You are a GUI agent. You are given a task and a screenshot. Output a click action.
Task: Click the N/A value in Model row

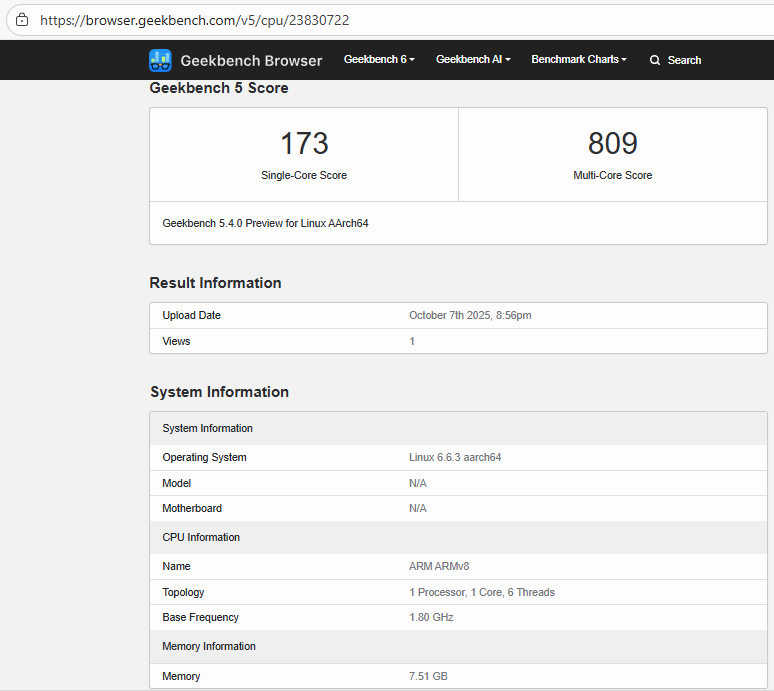(418, 483)
